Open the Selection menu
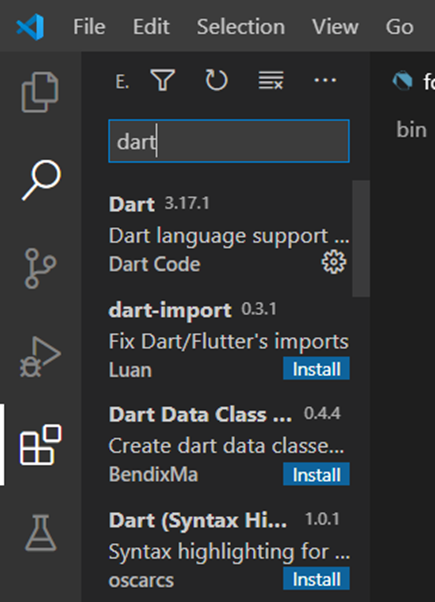The width and height of the screenshot is (435, 602). coord(241,27)
